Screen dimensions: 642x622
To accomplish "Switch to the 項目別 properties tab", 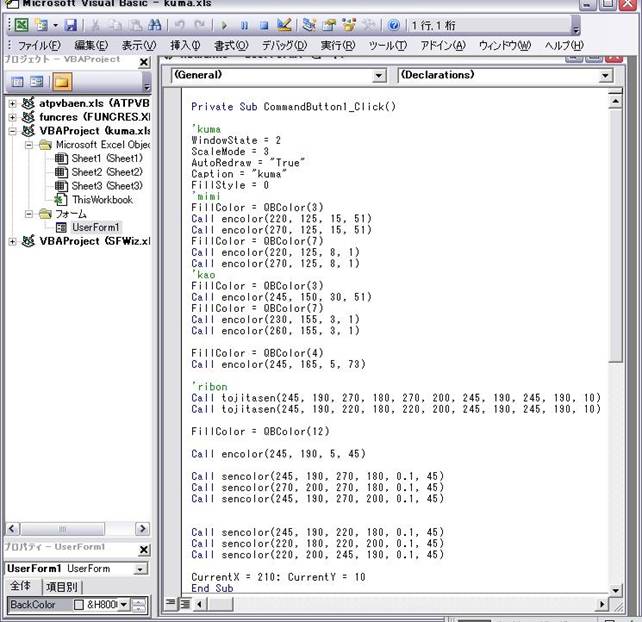I will pos(61,587).
